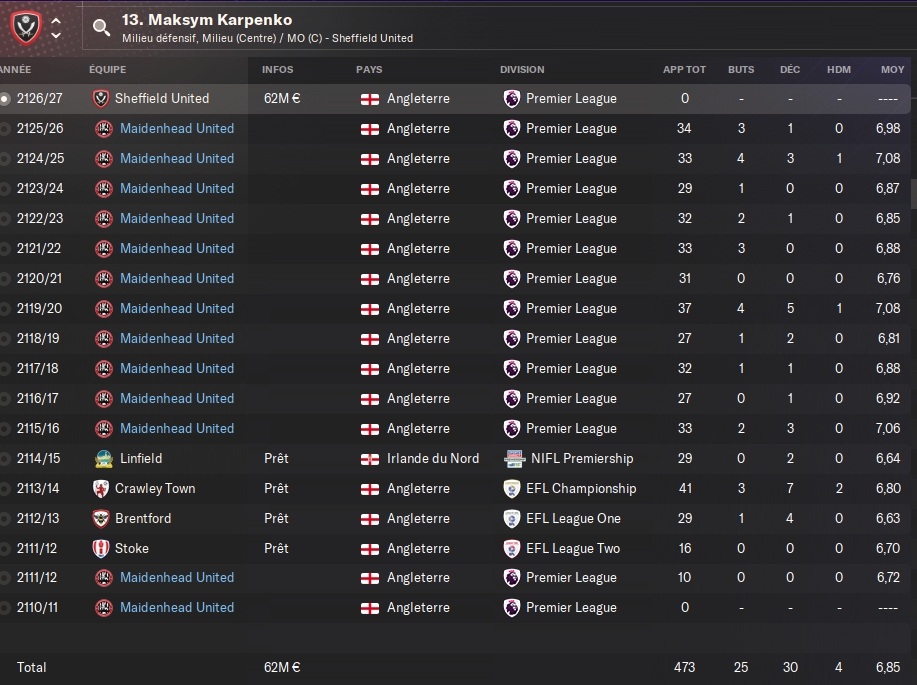Open Maidenhead United link in 2124/25 row
The image size is (917, 685).
tap(176, 159)
